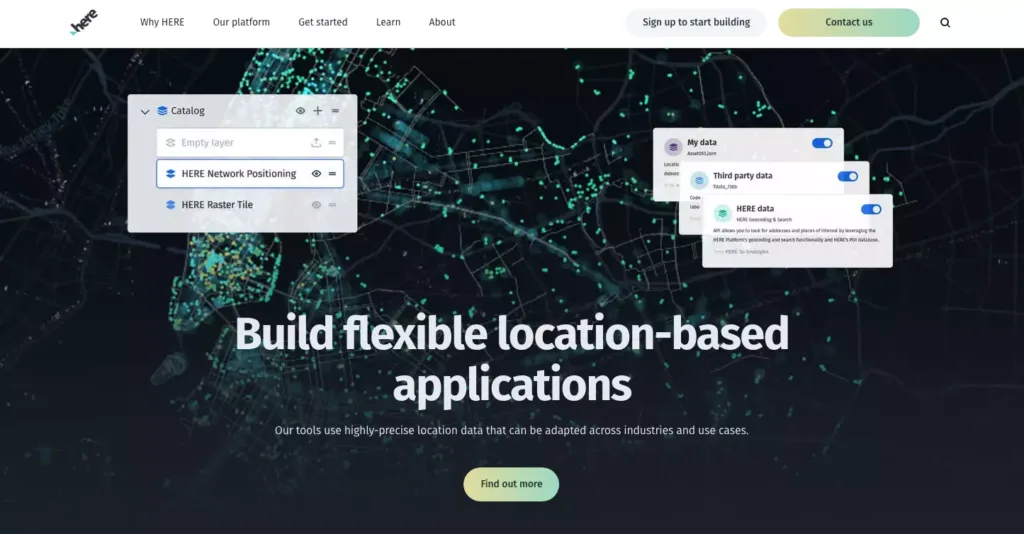
Task: Click the HERE Network Positioning layer icon
Action: [170, 174]
